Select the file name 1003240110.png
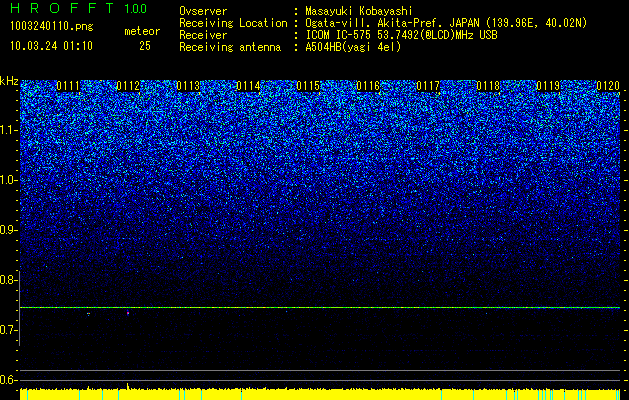The width and height of the screenshot is (629, 400). point(52,27)
